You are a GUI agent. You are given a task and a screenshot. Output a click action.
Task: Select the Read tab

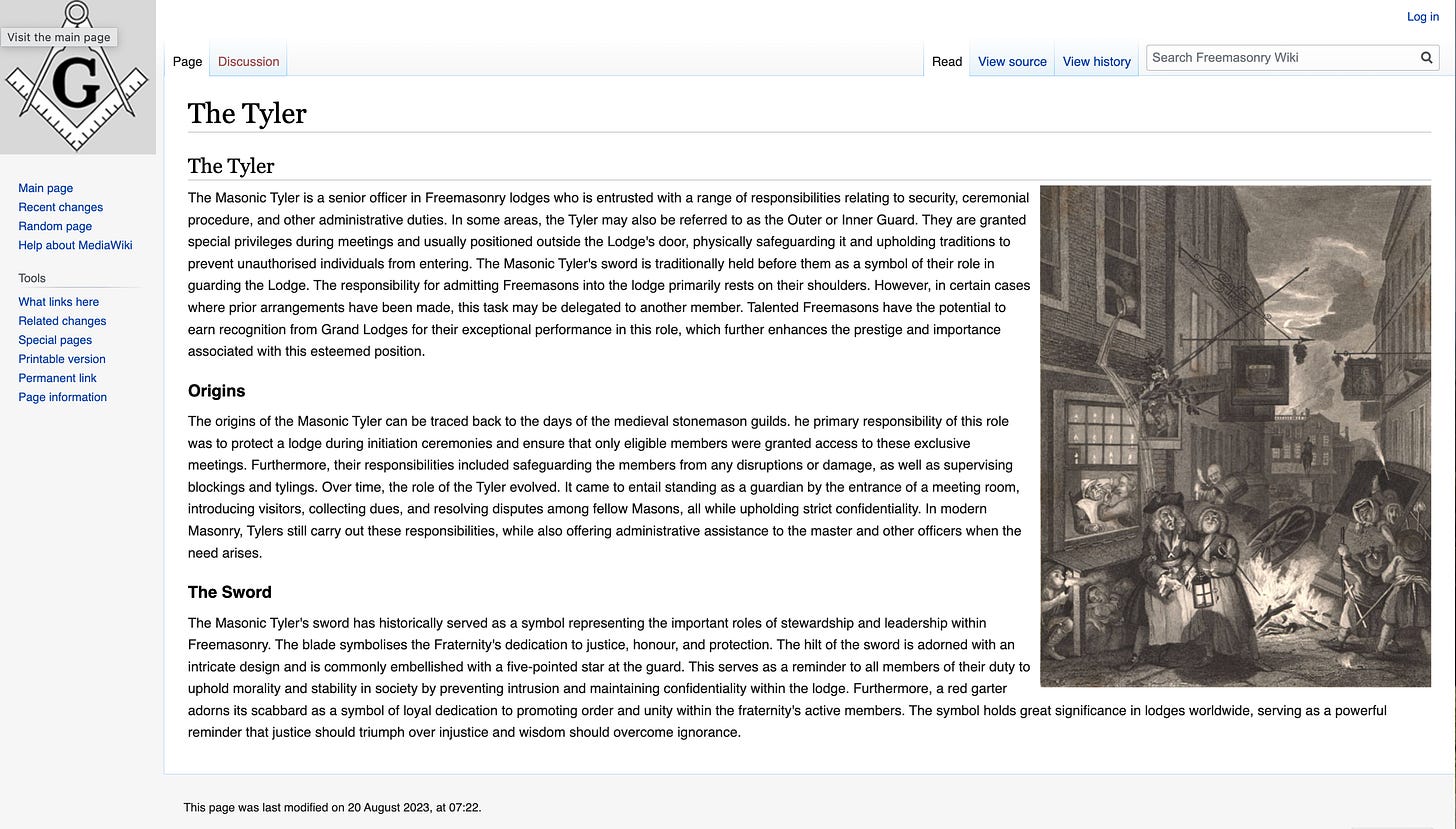pyautogui.click(x=947, y=61)
